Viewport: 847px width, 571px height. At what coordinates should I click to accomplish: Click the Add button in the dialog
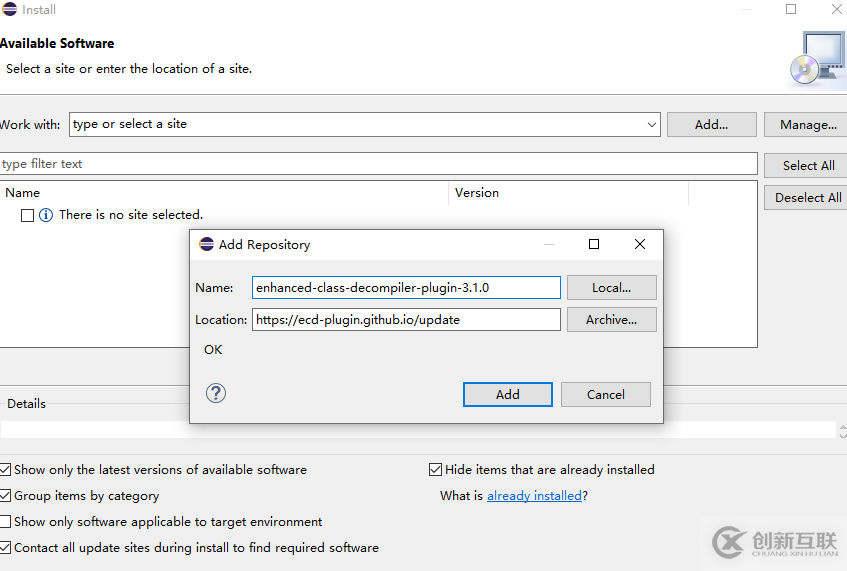click(x=508, y=395)
